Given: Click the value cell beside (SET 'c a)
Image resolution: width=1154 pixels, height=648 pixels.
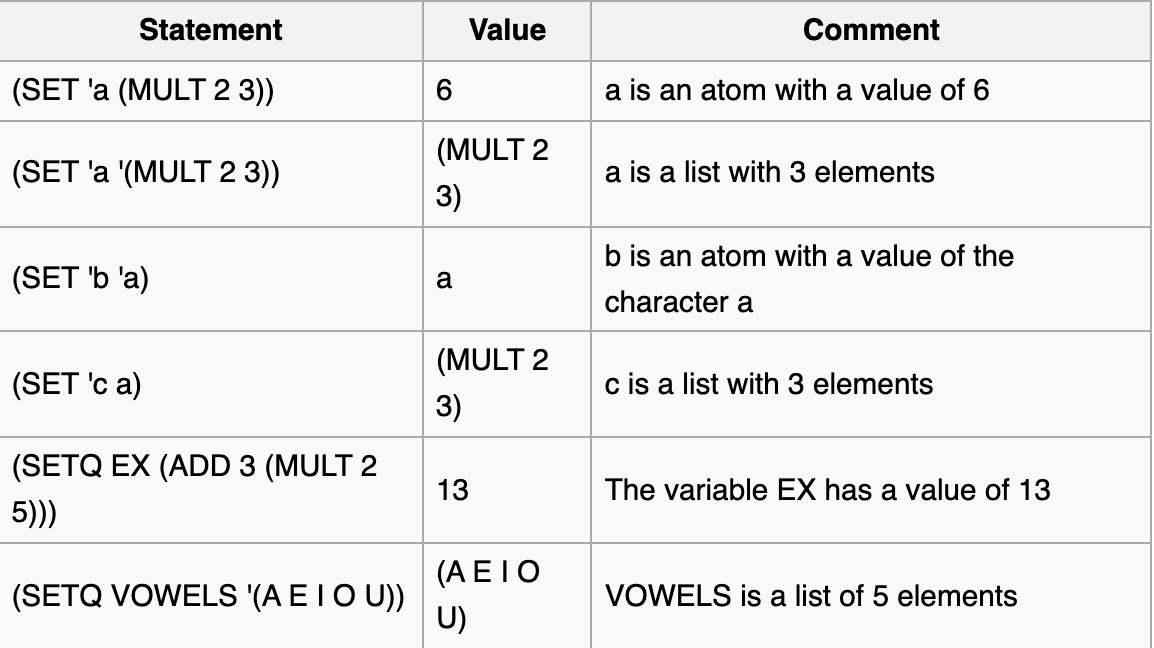Looking at the screenshot, I should 492,385.
